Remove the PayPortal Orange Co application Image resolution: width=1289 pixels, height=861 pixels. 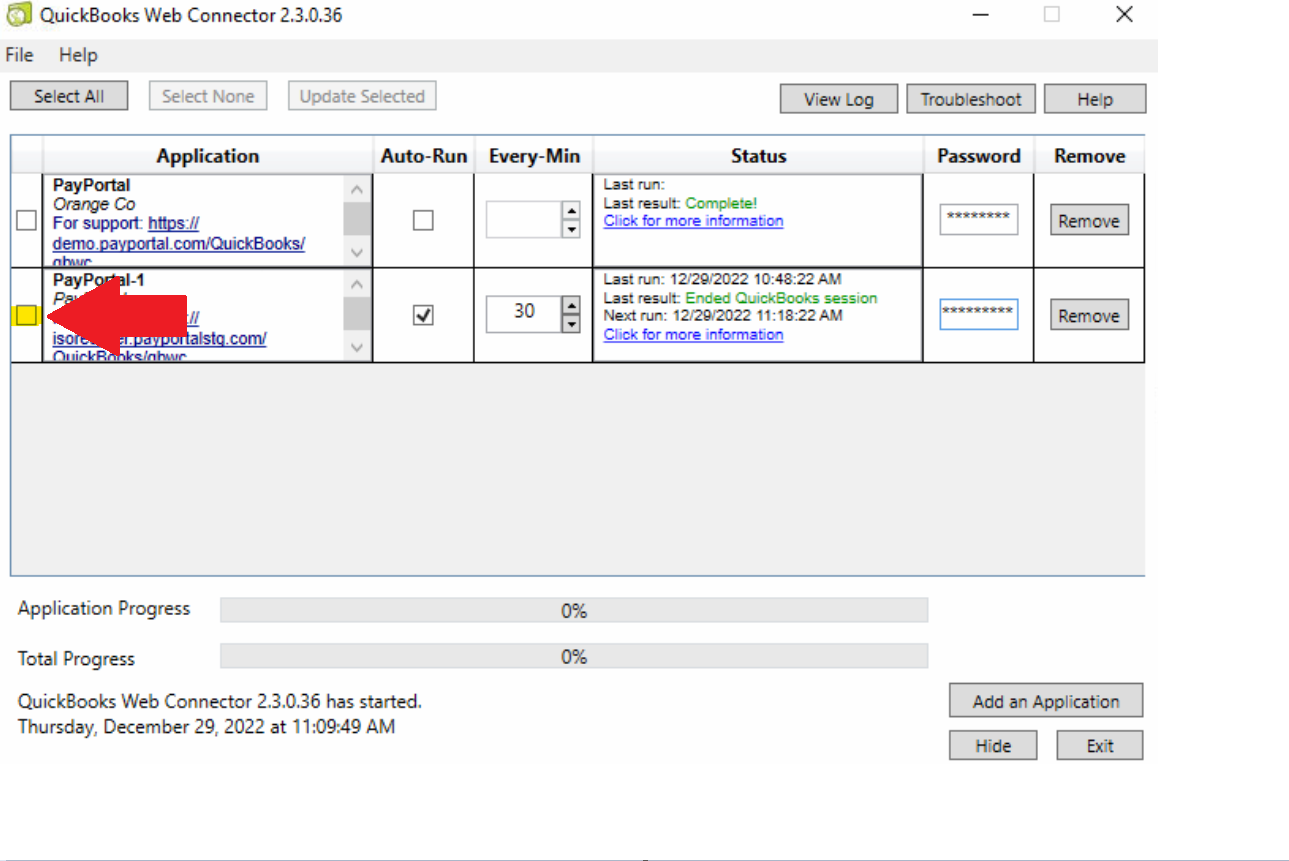coord(1089,221)
